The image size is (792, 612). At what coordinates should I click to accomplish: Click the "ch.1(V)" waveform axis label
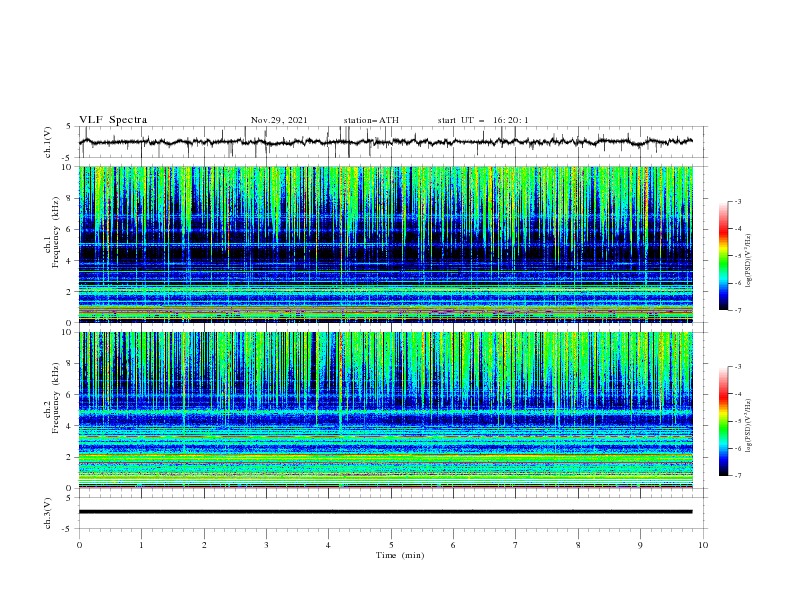tap(48, 142)
